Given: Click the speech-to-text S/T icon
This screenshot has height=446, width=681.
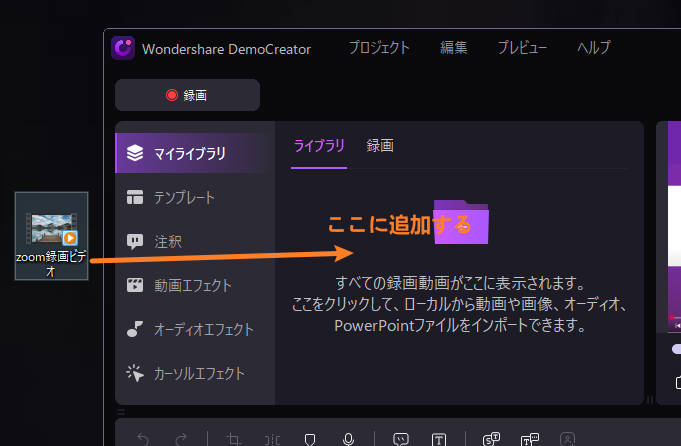Looking at the screenshot, I should click(x=491, y=439).
